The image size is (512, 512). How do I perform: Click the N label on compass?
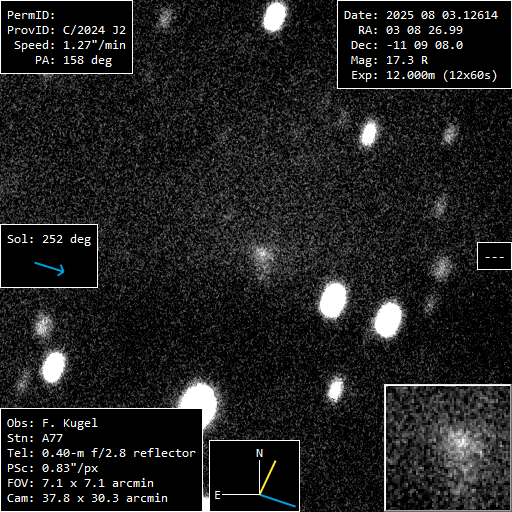(259, 453)
